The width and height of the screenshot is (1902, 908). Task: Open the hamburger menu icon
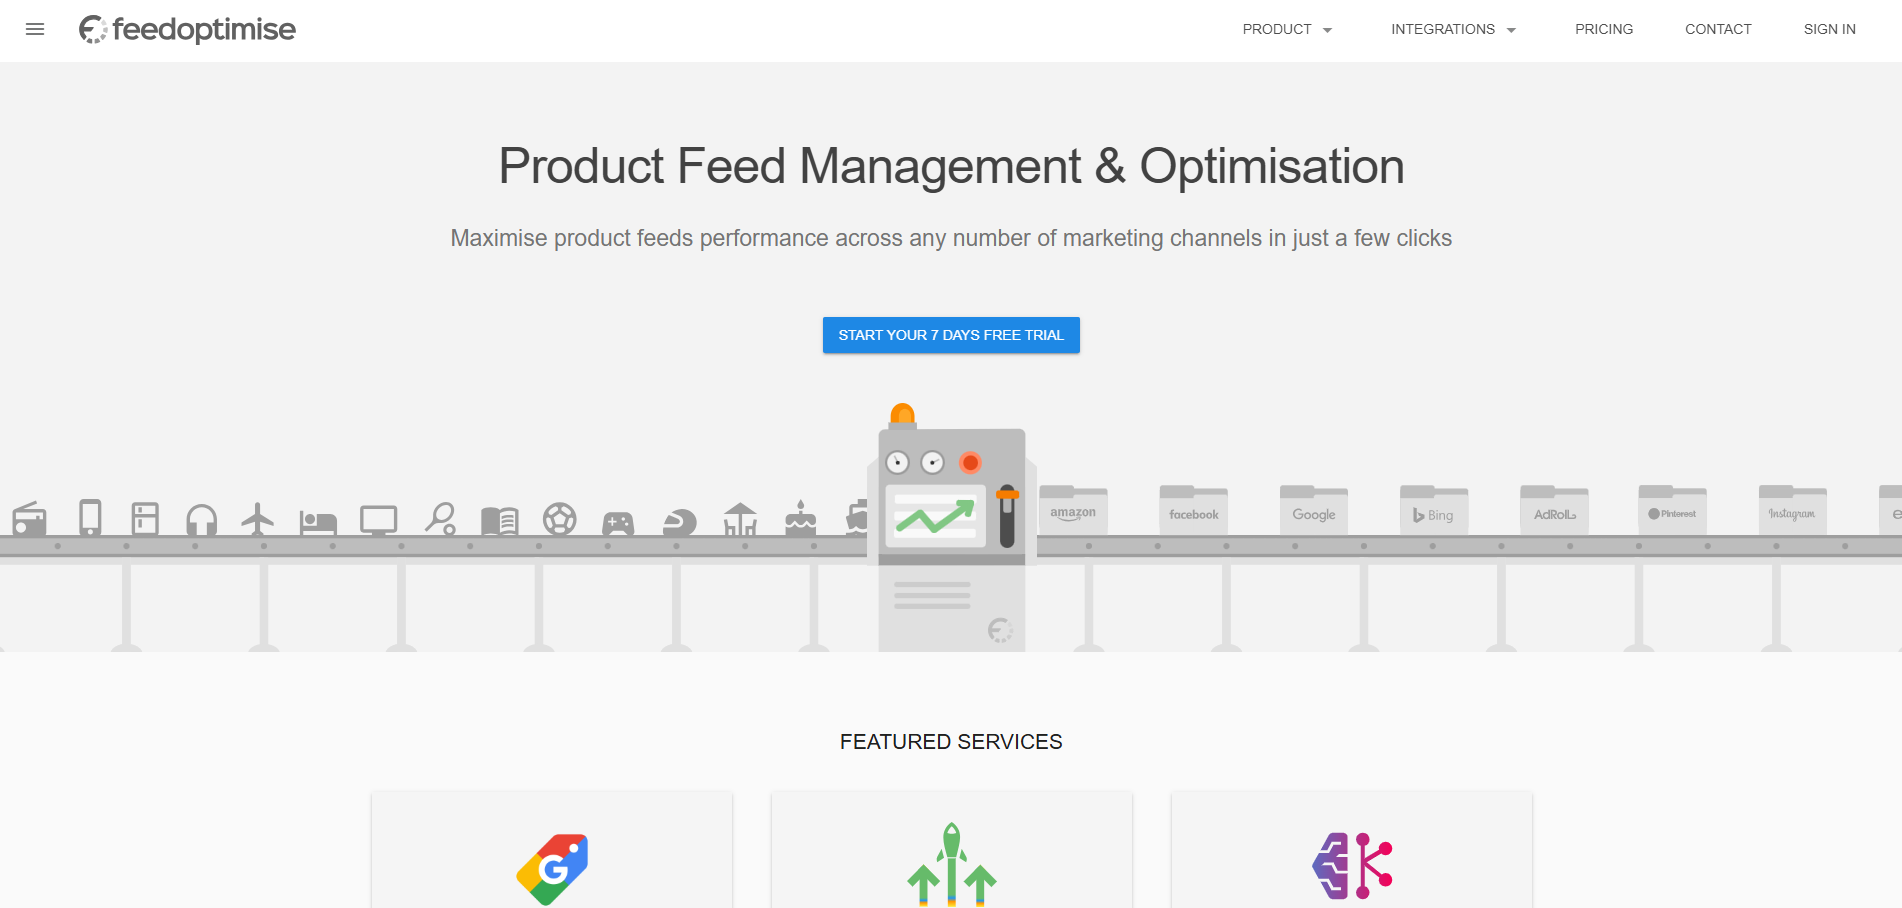coord(35,29)
